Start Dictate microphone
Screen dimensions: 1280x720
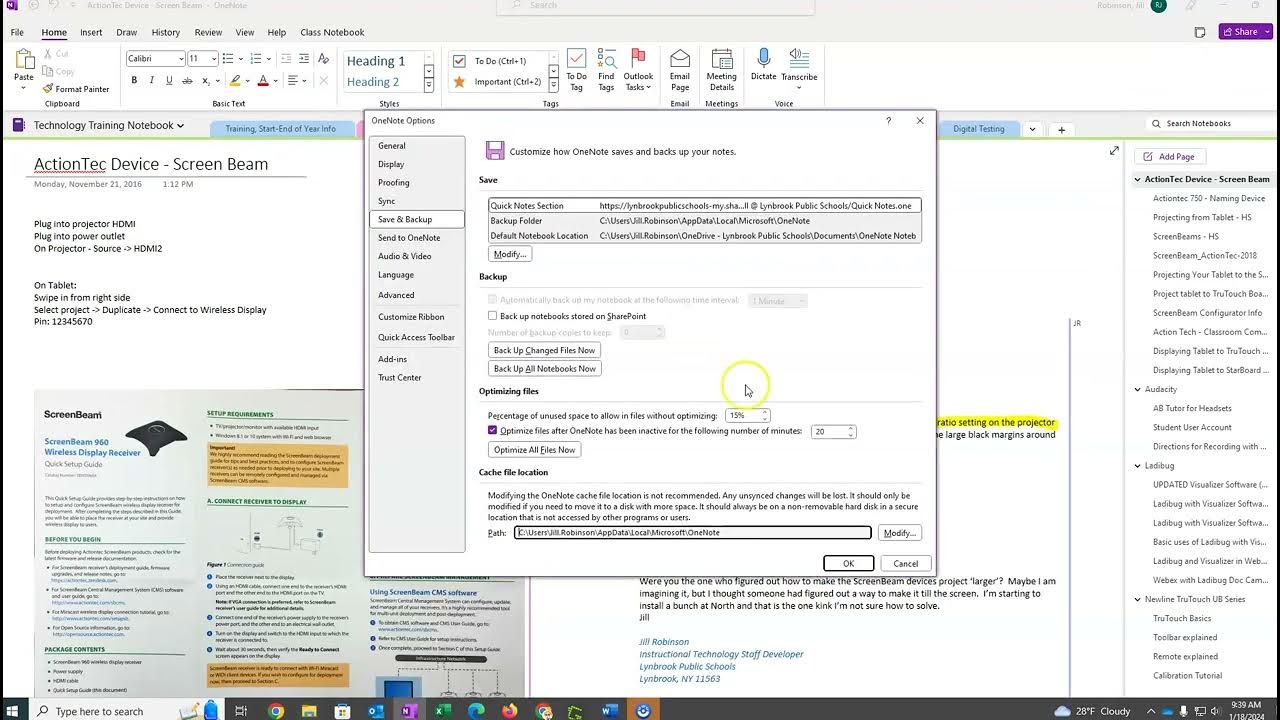763,65
